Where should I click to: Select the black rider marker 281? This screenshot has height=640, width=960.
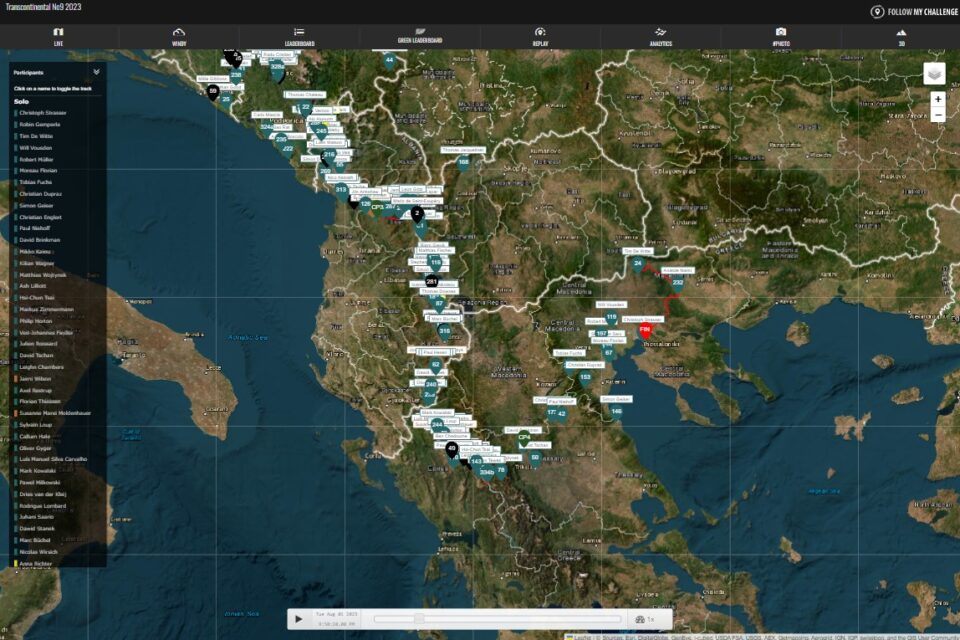pyautogui.click(x=432, y=282)
